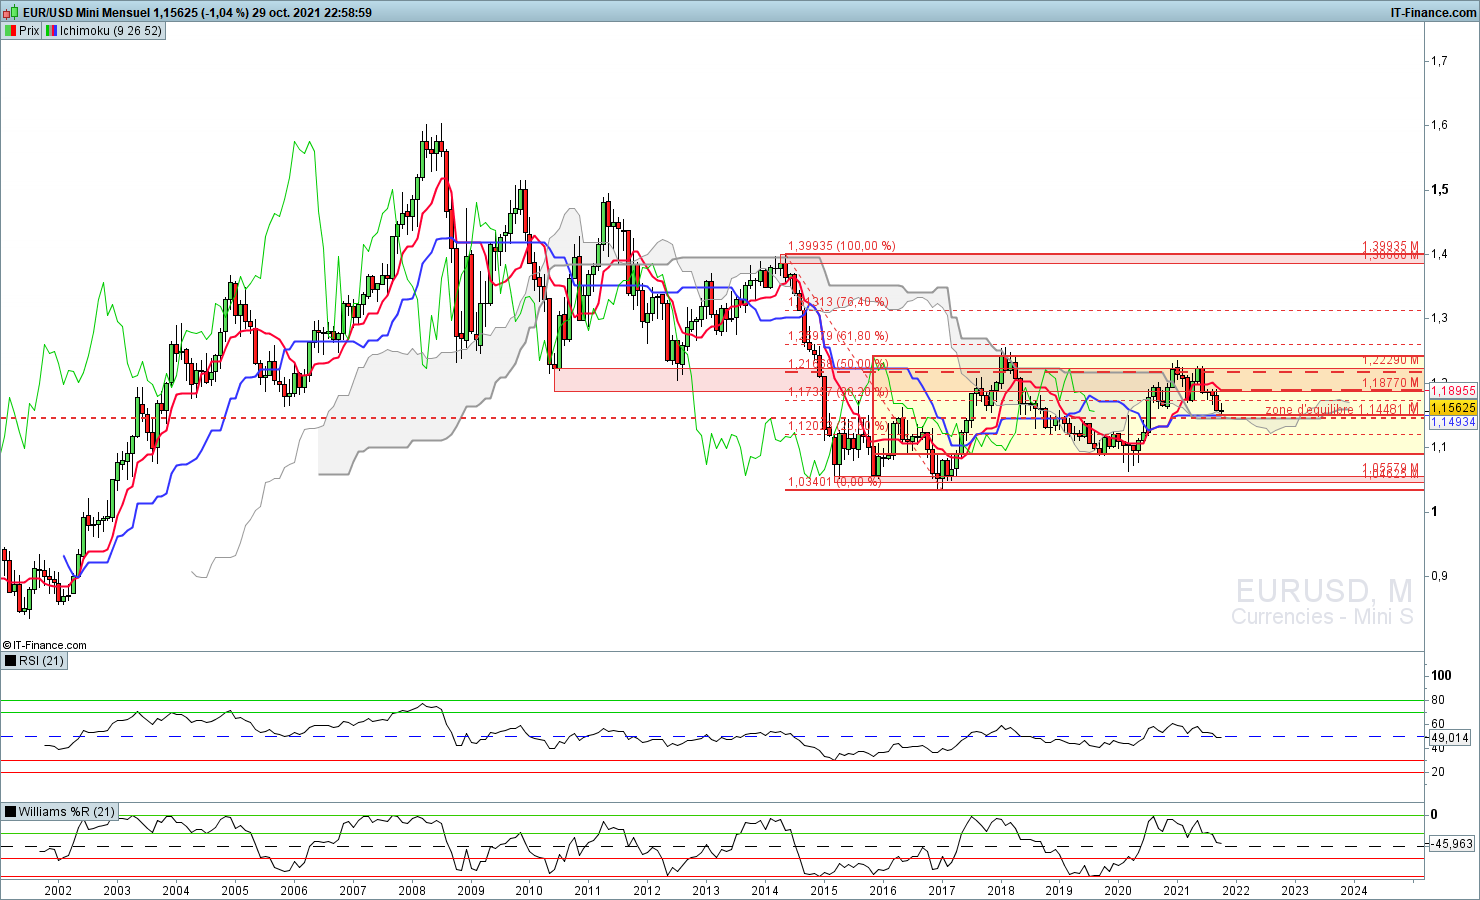Select the yellow 1,15625 current price tag

tap(1452, 408)
